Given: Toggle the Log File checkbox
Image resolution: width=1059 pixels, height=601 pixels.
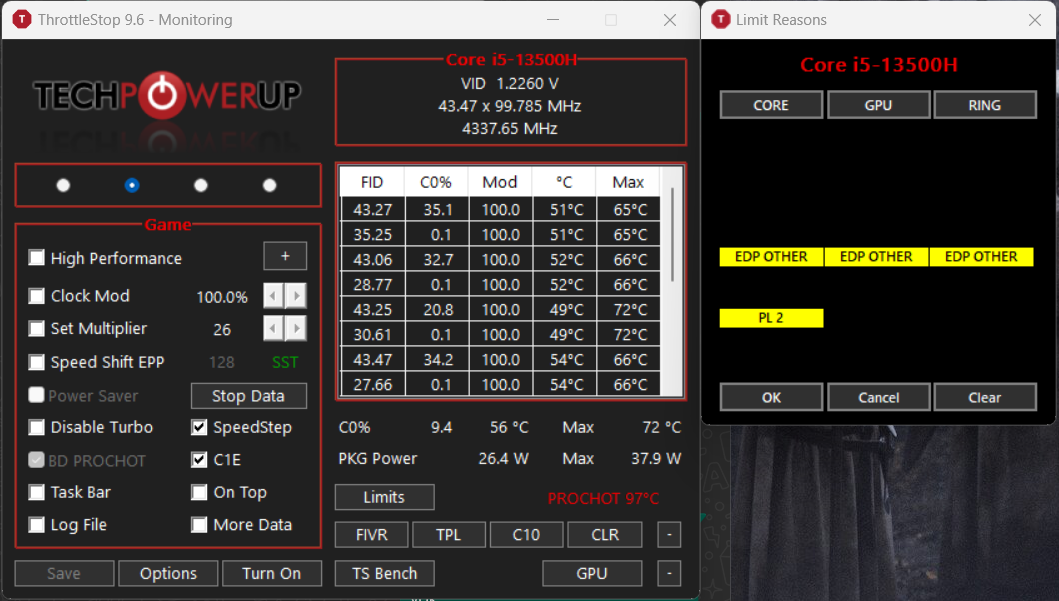Looking at the screenshot, I should coord(36,525).
